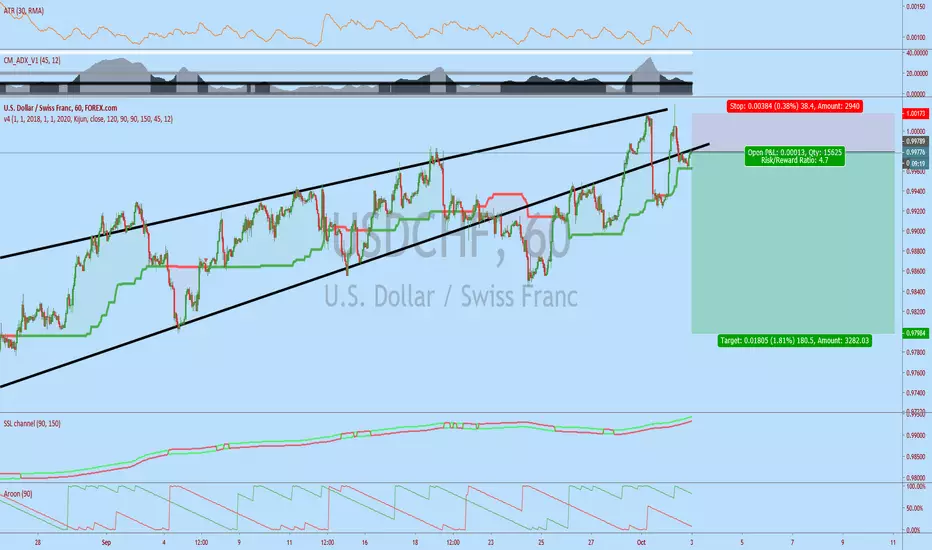Click the 50.00% Aroon scale value
932x550 pixels.
(916, 508)
